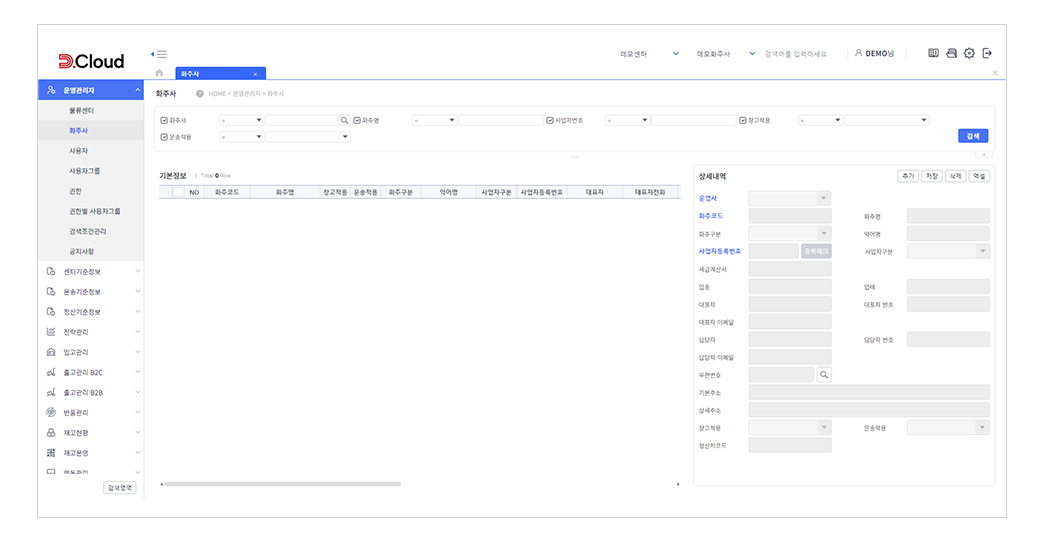This screenshot has height=544, width=1044.
Task: Collapse search panel with small up arrow
Action: [x=984, y=154]
